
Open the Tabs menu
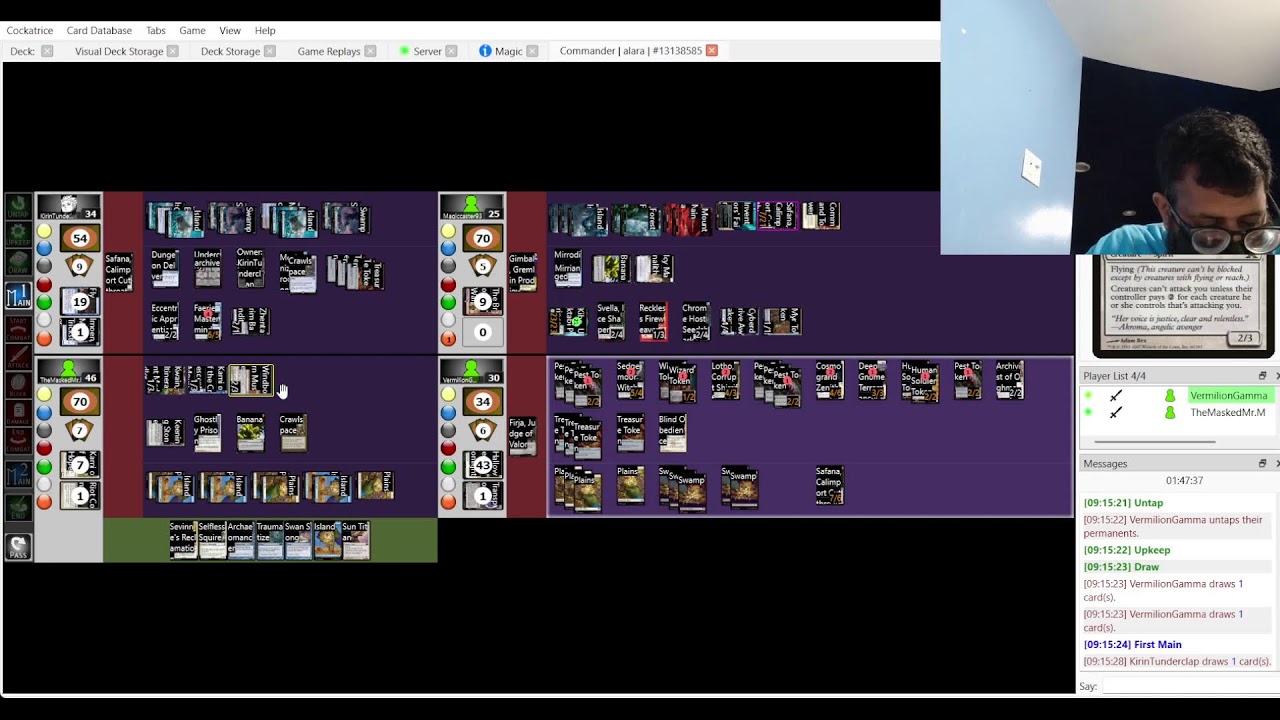pos(155,30)
